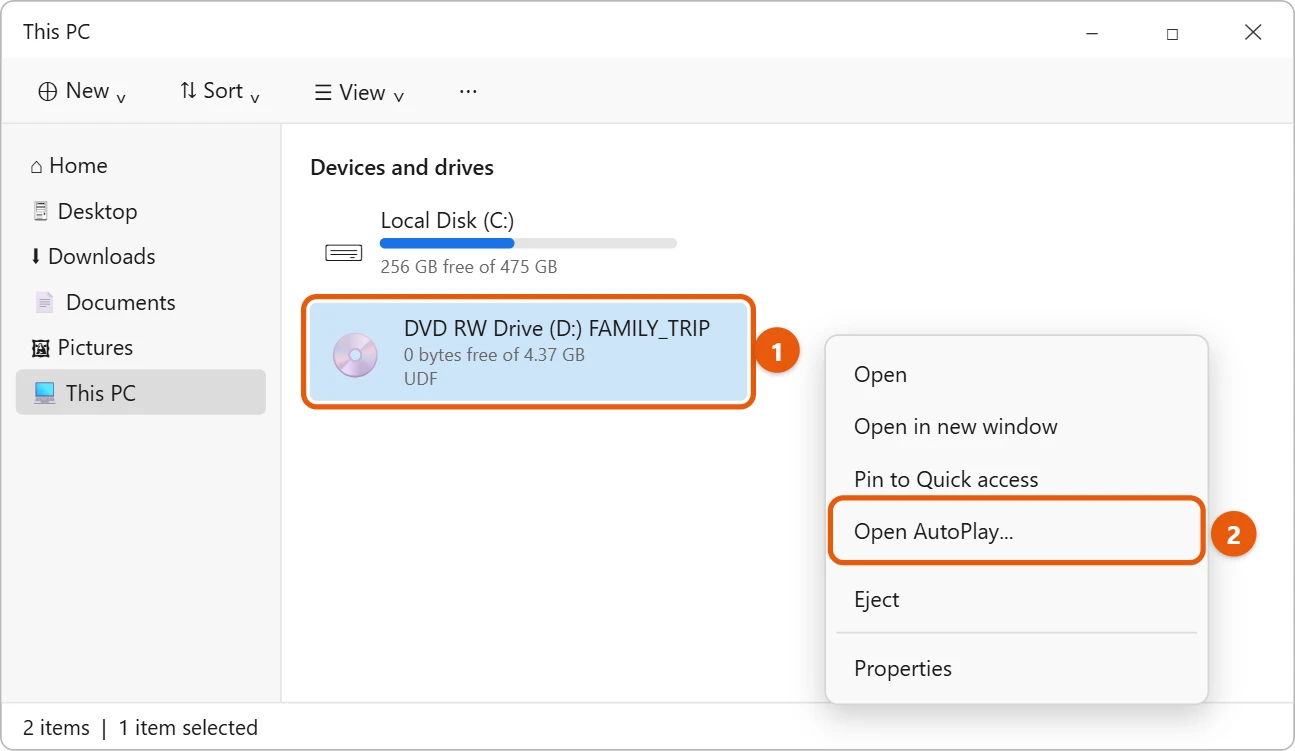
Task: Click the Home icon in sidebar
Action: (x=37, y=166)
